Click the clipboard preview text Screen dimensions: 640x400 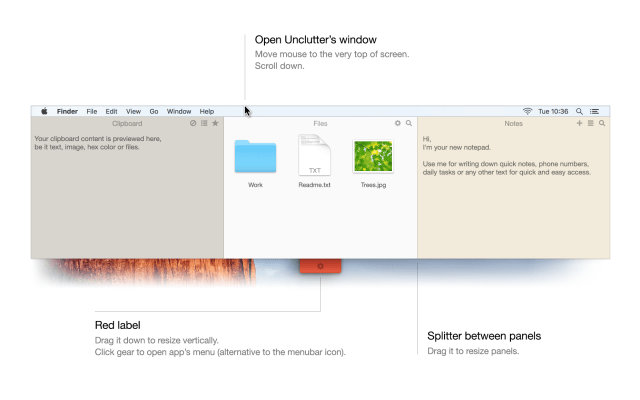98,143
